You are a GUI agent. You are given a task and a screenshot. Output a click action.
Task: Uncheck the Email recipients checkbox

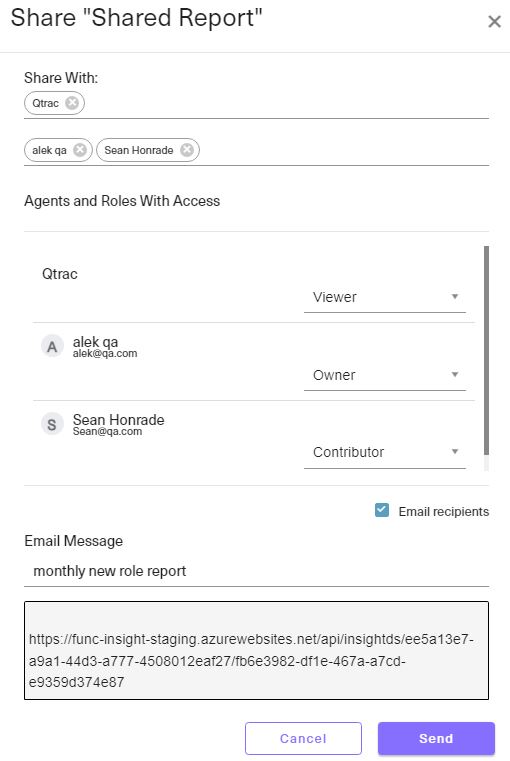382,511
